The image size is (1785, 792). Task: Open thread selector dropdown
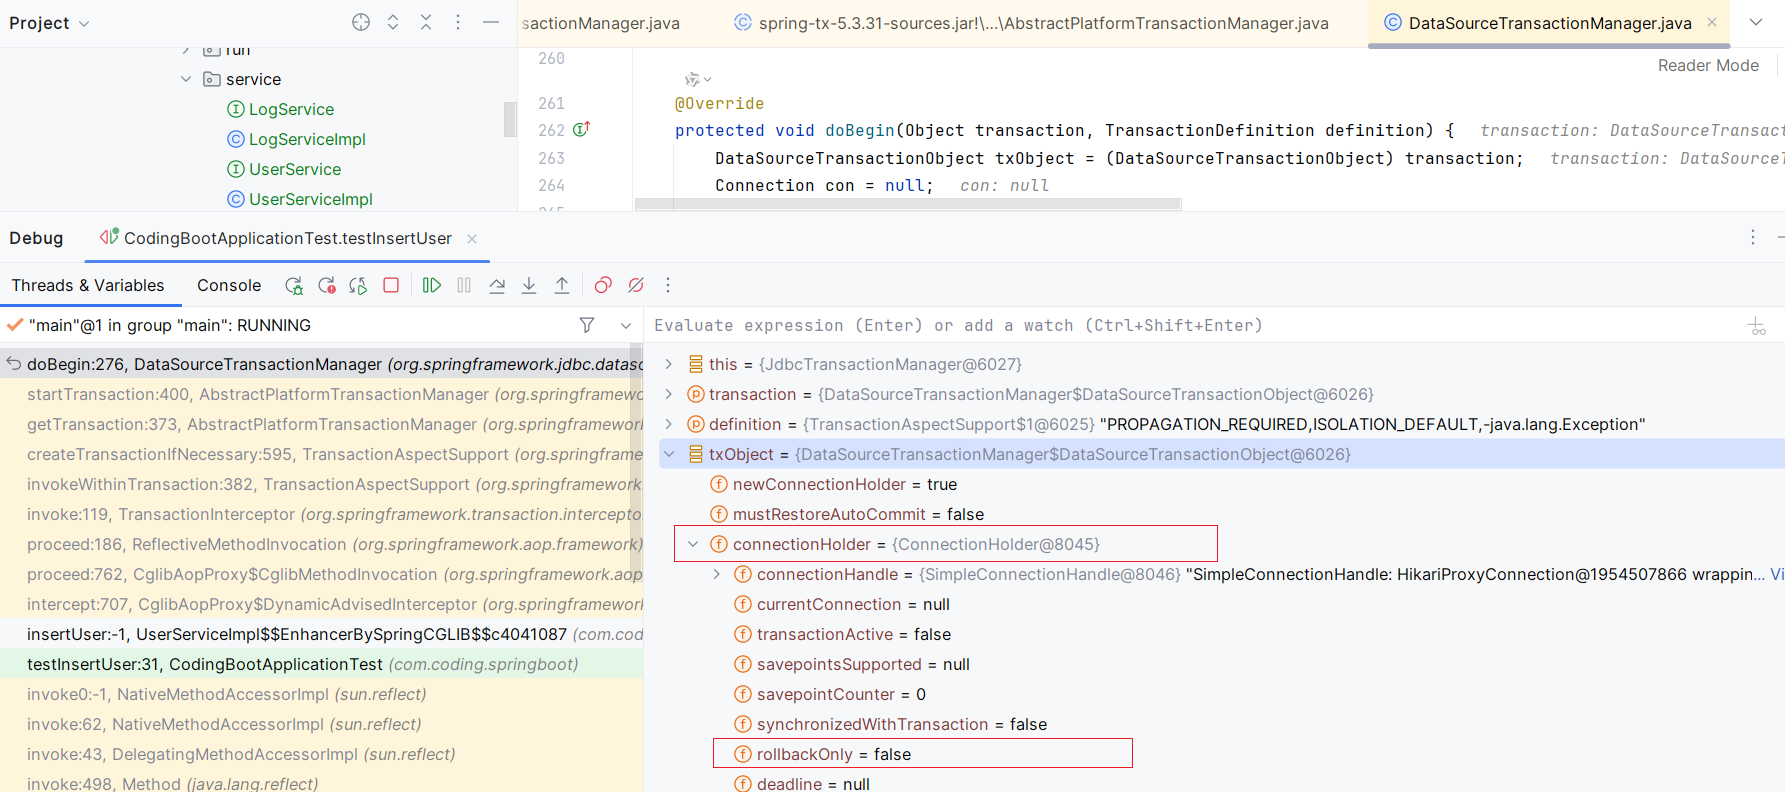tap(626, 325)
